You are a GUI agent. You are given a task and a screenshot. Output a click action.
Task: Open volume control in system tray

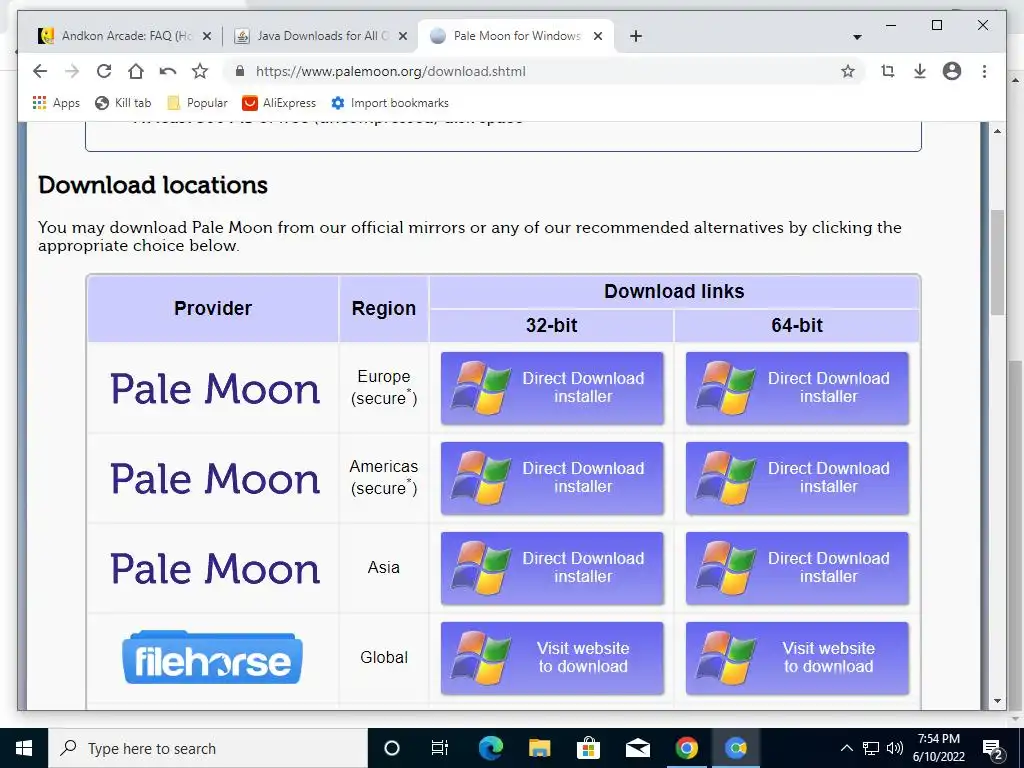click(x=895, y=748)
